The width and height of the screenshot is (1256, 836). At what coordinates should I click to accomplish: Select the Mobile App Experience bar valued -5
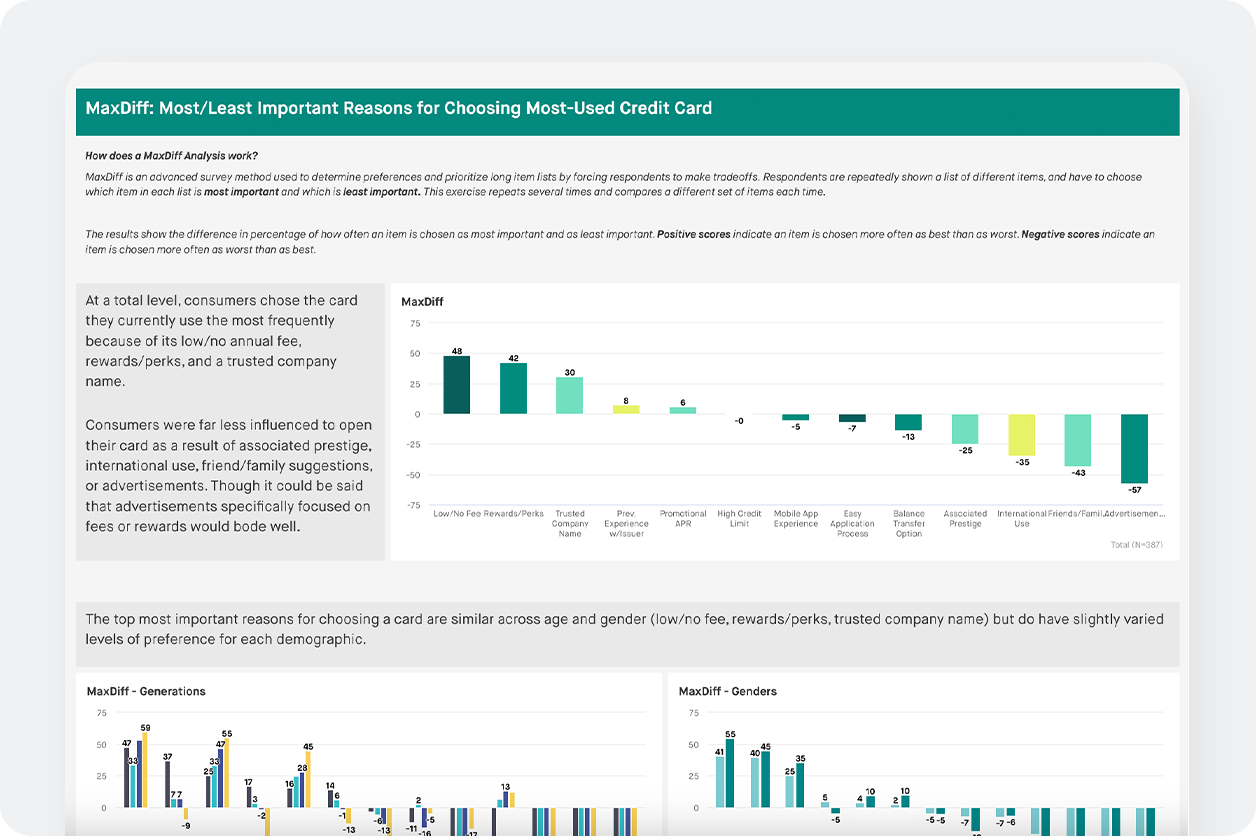point(796,417)
